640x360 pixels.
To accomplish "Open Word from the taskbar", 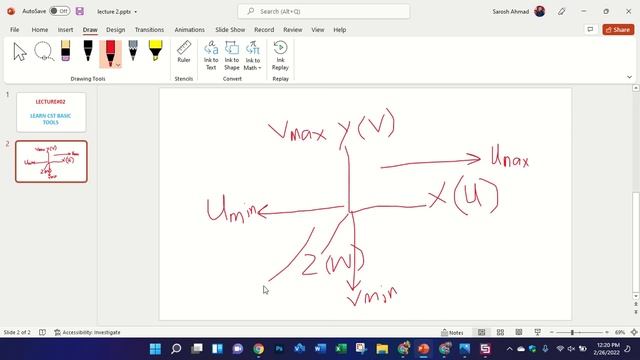I will click(320, 349).
